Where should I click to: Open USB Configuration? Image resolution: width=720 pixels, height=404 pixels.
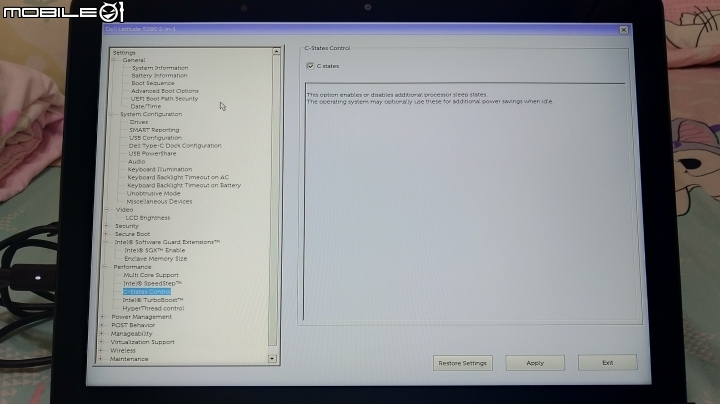point(155,138)
